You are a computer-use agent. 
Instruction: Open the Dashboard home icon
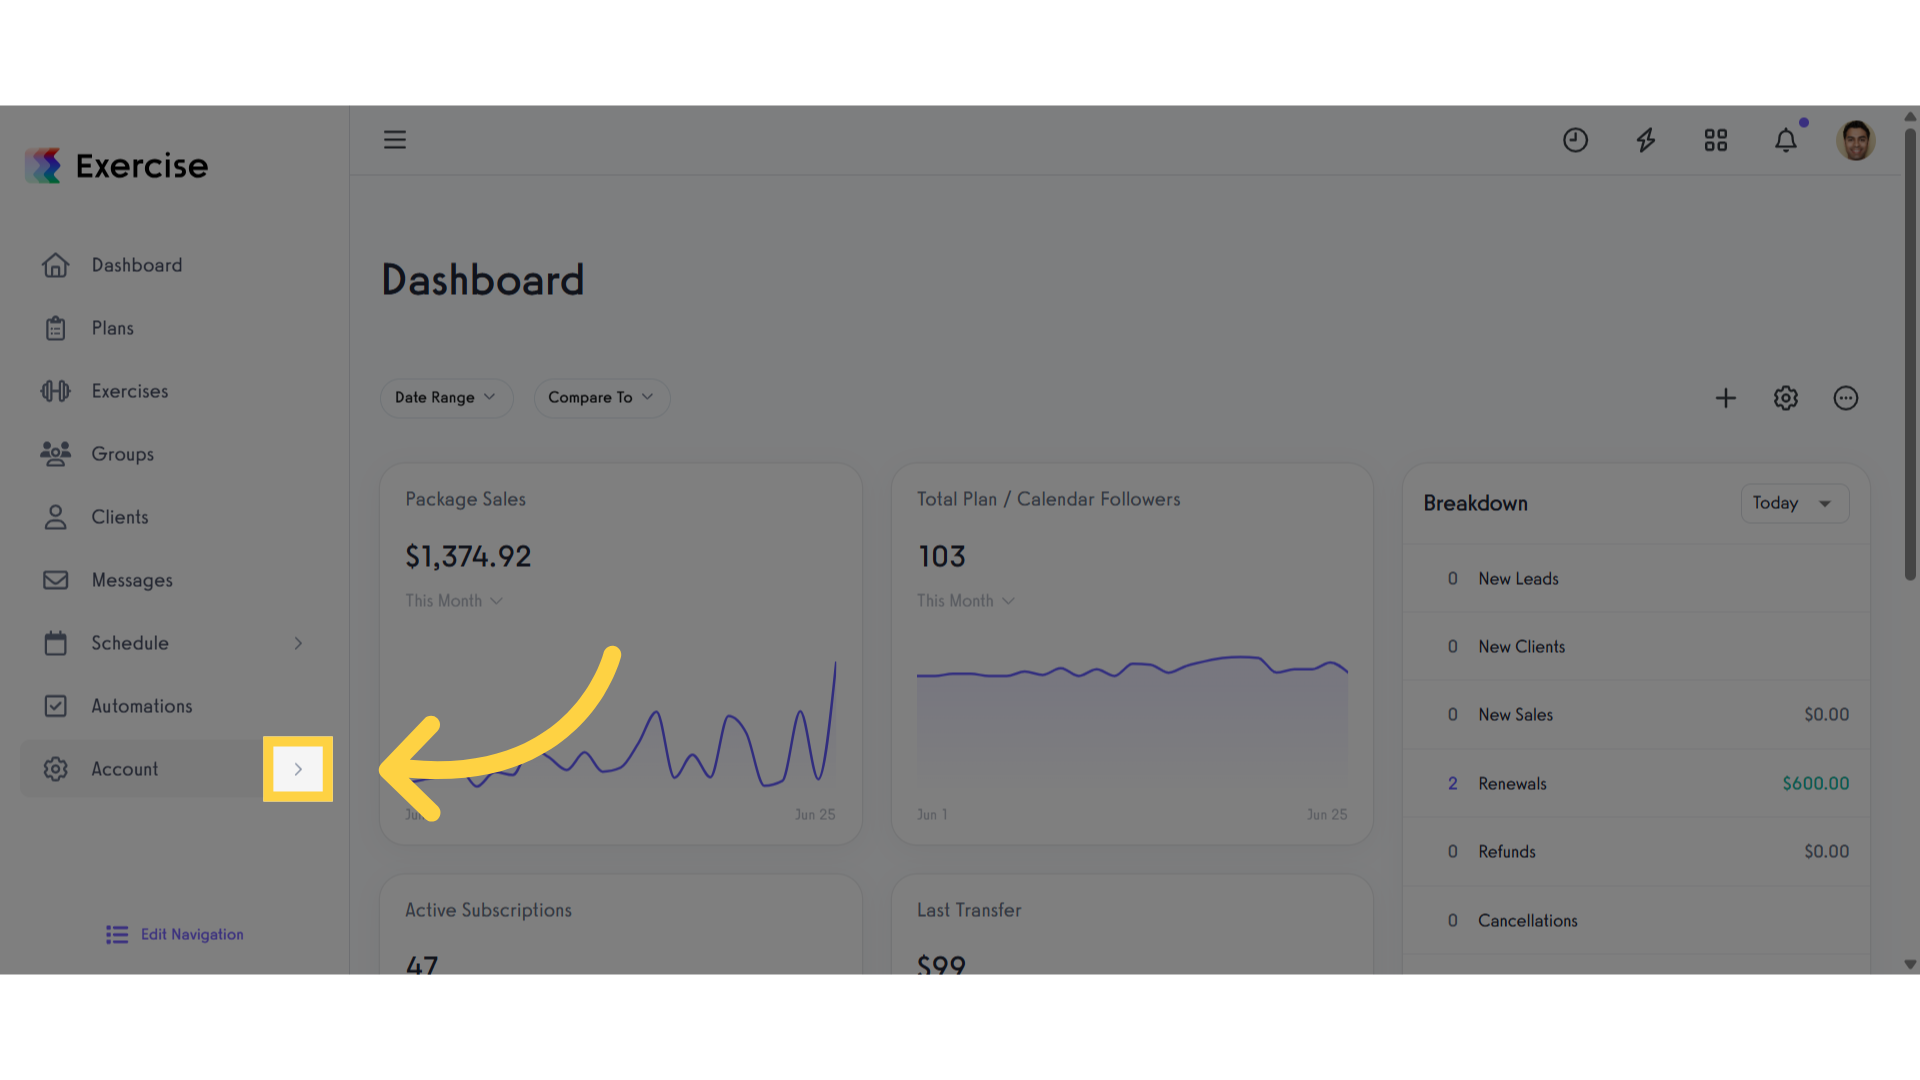[x=56, y=265]
